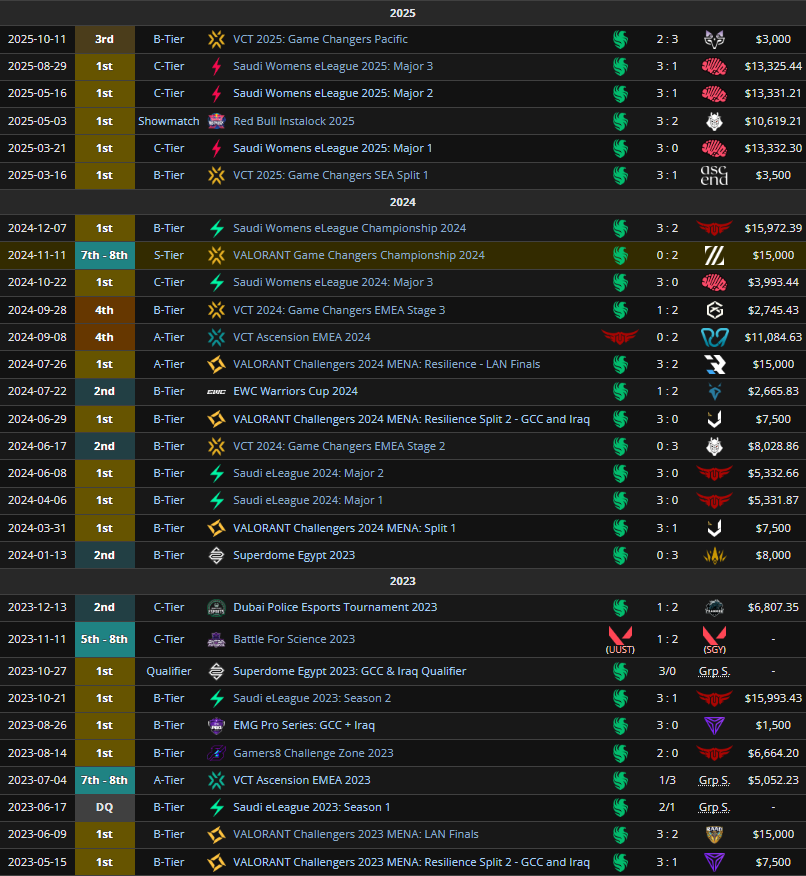Click the 2023 year header
The image size is (806, 876).
tap(403, 581)
